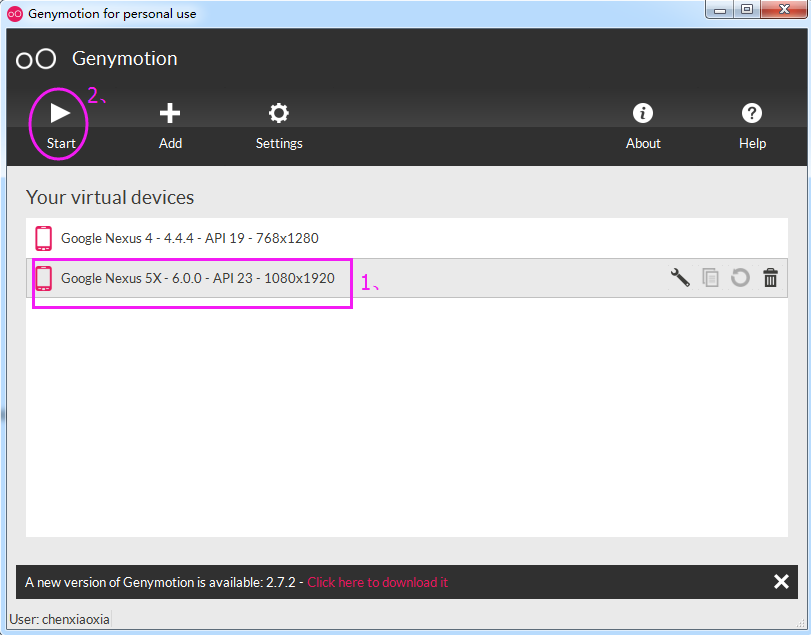
Task: Start the selected virtual device
Action: coord(61,126)
